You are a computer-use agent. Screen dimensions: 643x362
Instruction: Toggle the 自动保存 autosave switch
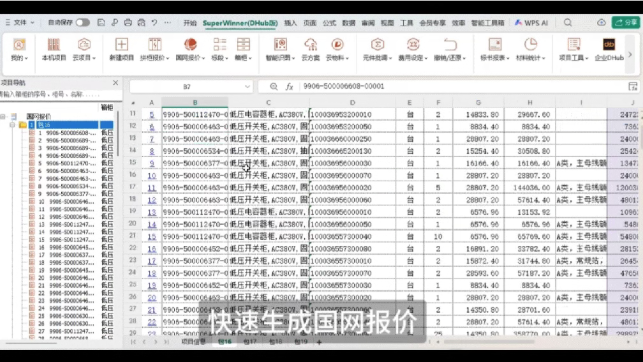(82, 23)
